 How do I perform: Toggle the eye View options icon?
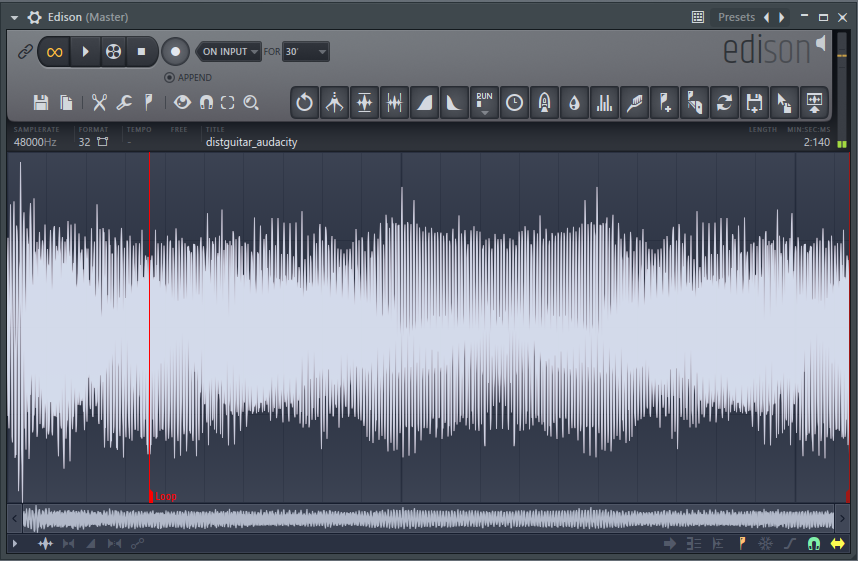pos(182,102)
